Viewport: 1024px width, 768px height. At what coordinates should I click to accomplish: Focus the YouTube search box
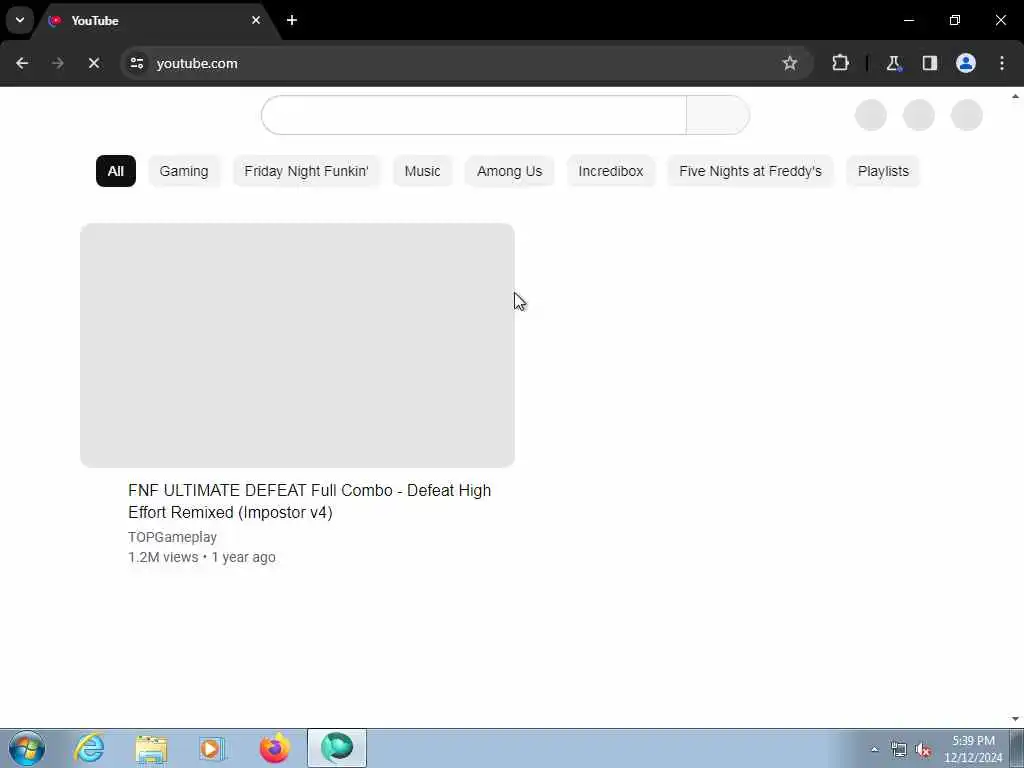[x=474, y=115]
